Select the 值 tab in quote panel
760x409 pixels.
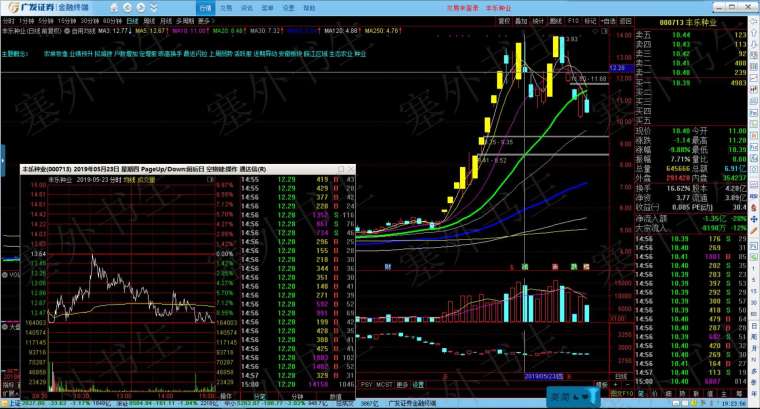tap(710, 394)
